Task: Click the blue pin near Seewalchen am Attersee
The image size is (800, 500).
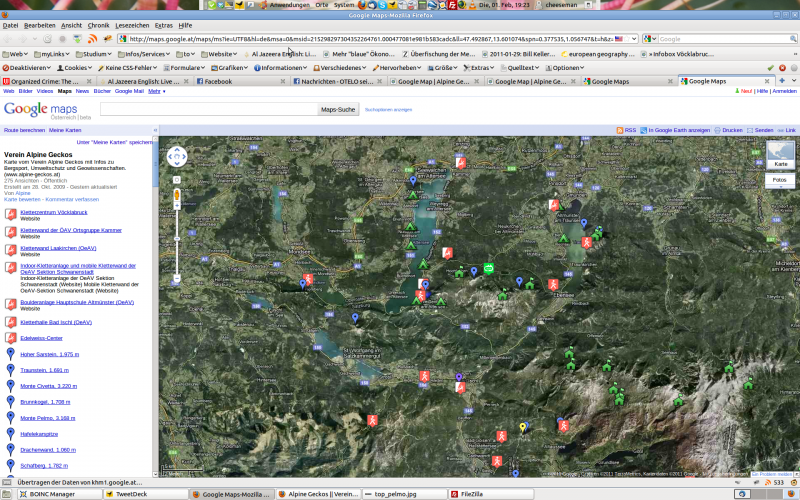Action: 413,181
